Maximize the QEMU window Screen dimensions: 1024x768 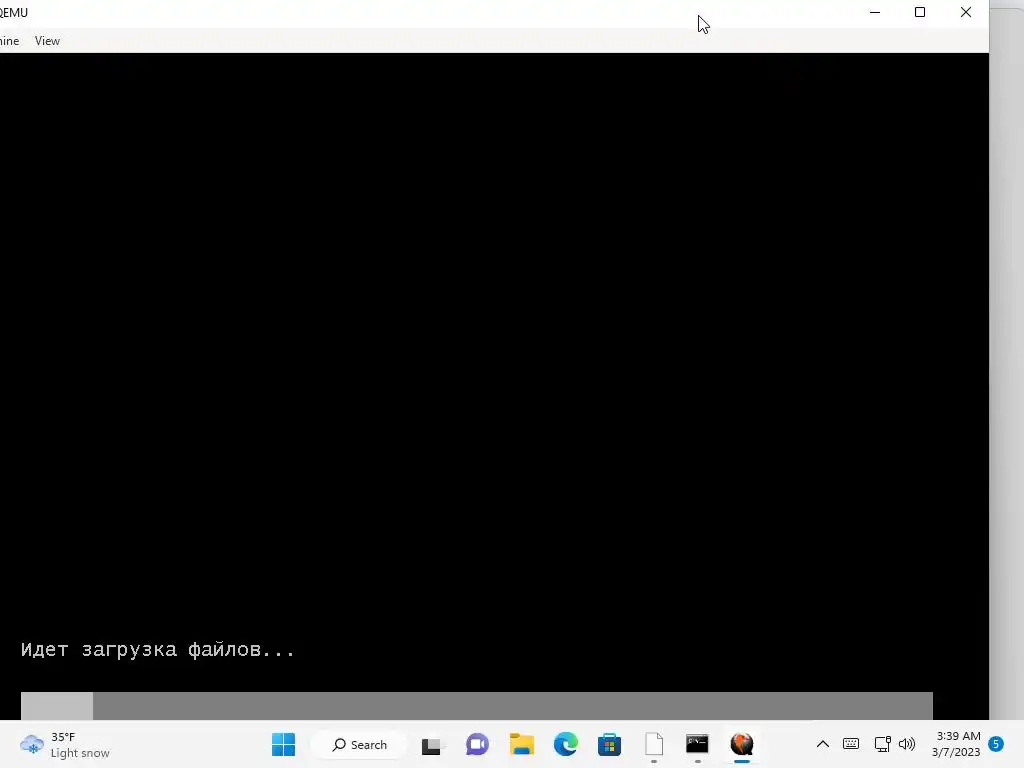click(920, 12)
